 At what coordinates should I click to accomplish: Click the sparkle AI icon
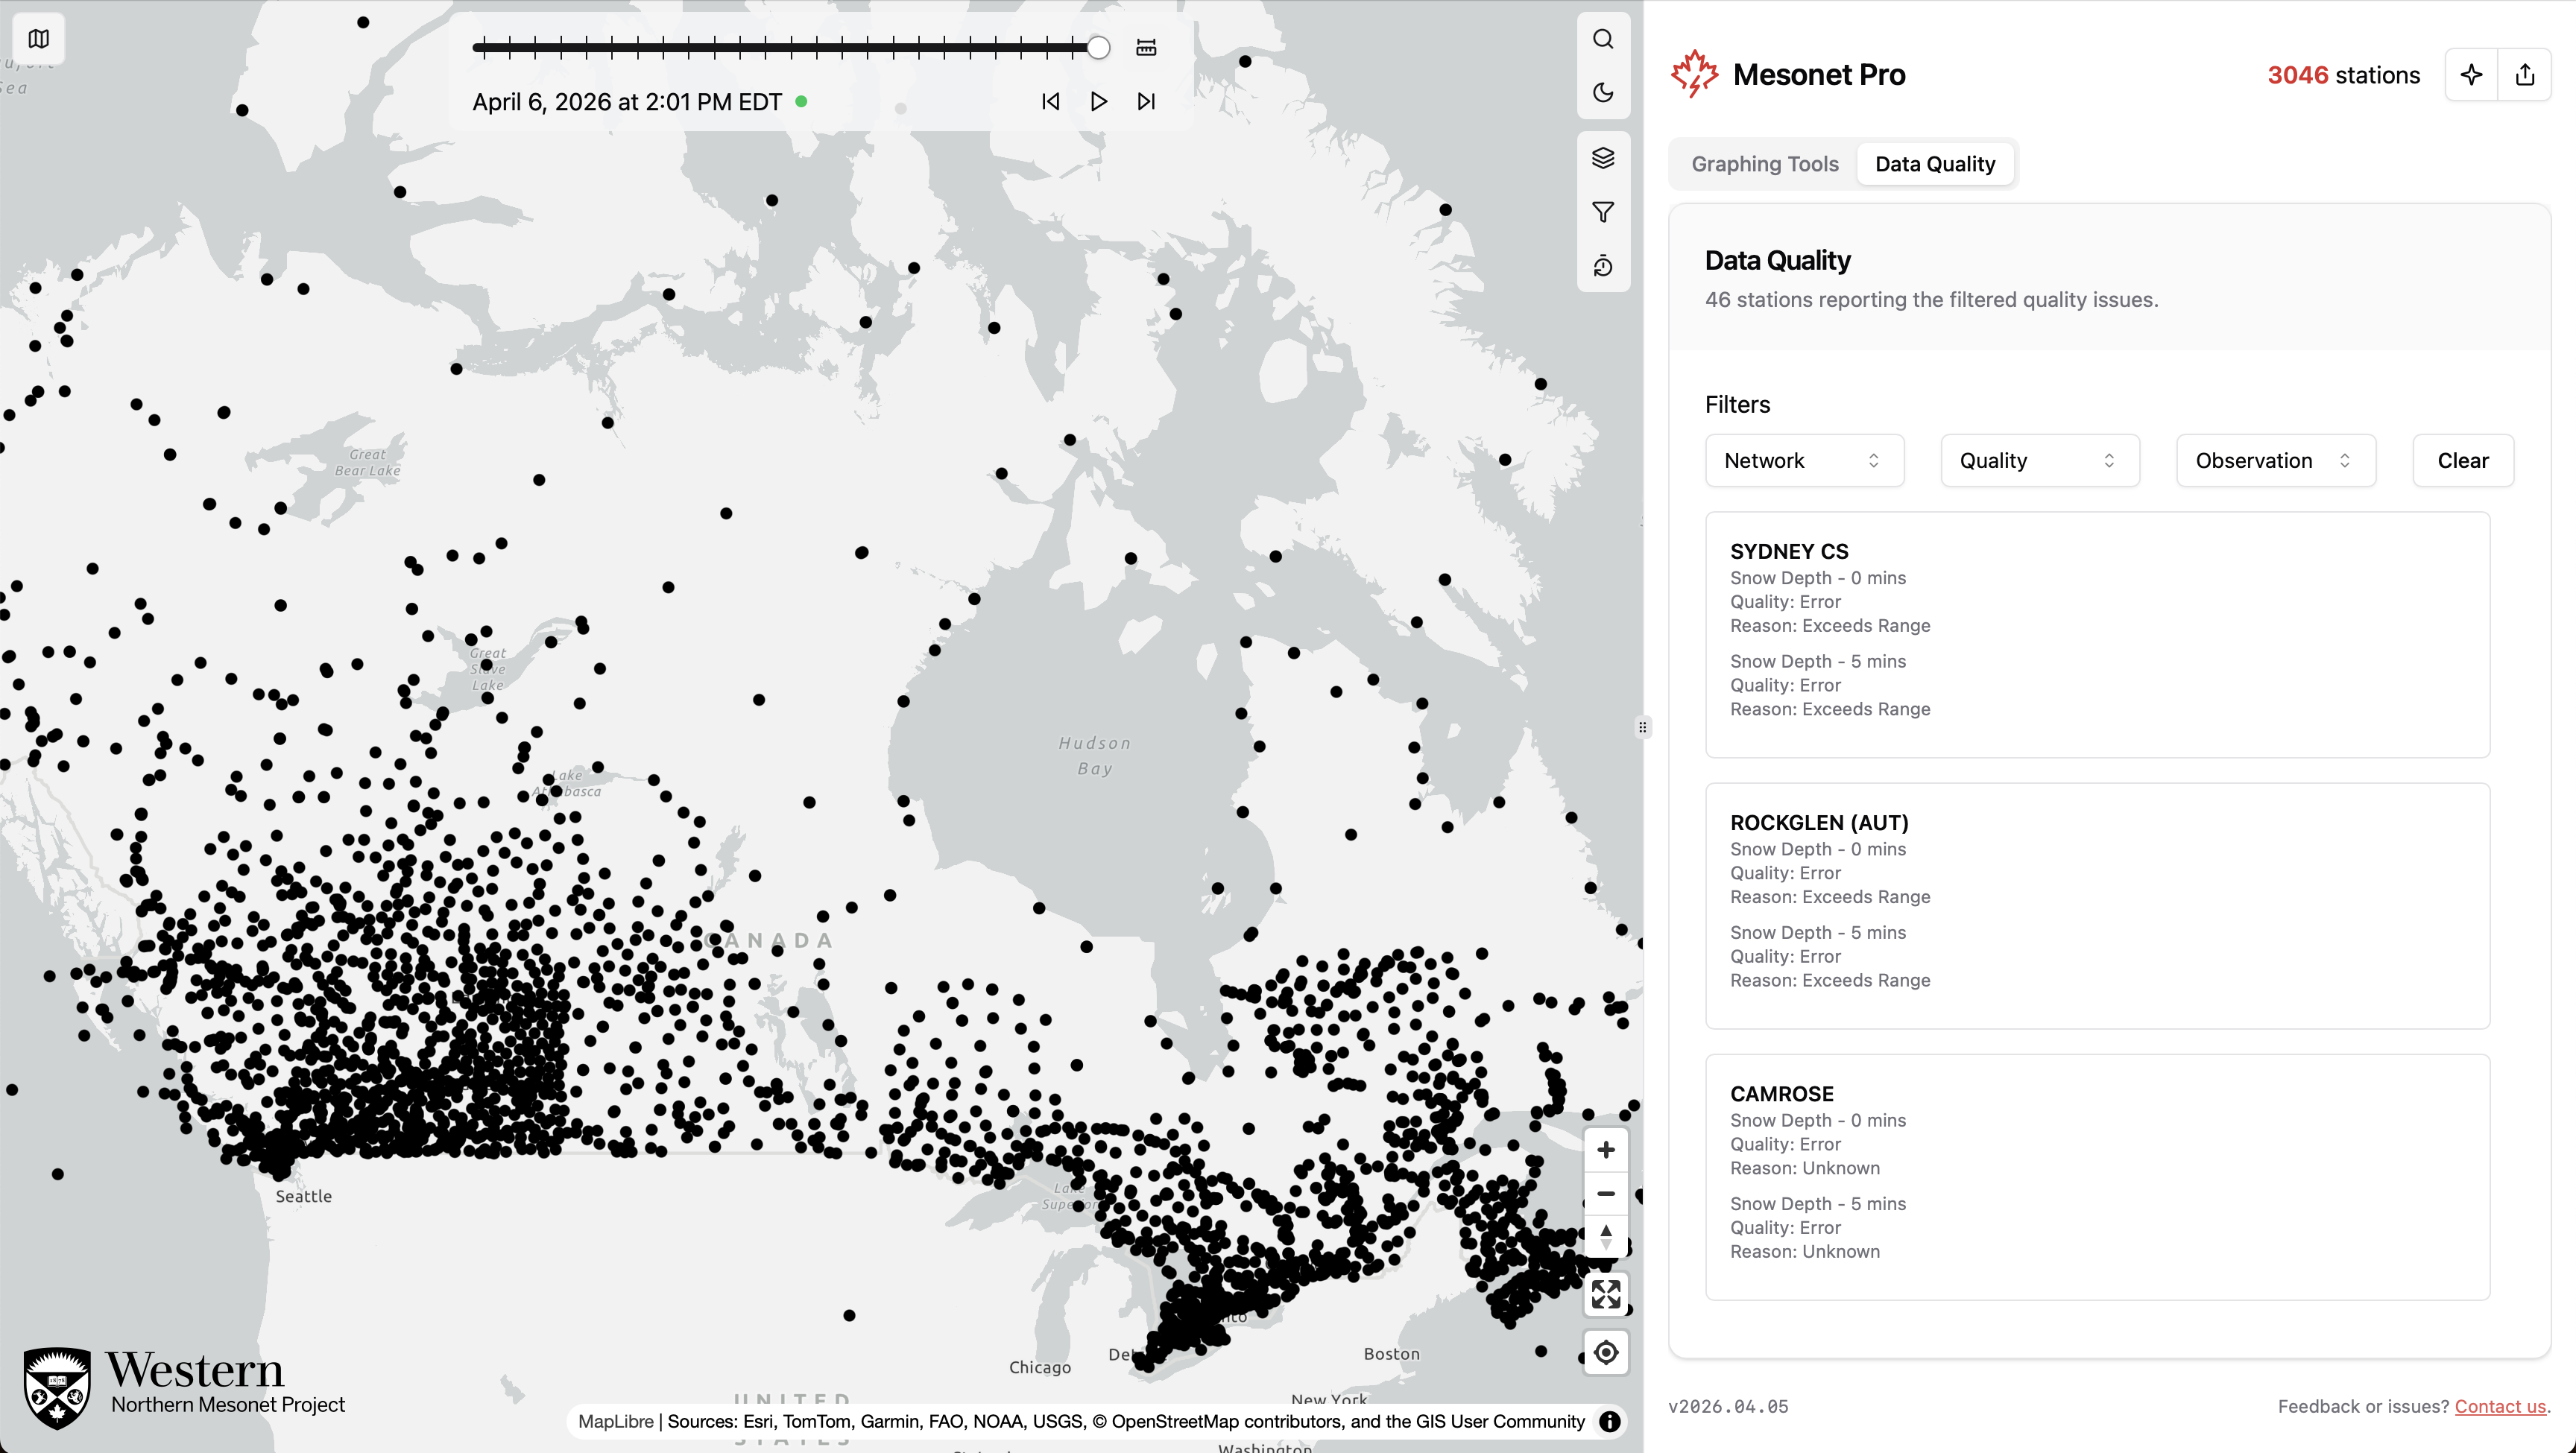tap(2471, 75)
